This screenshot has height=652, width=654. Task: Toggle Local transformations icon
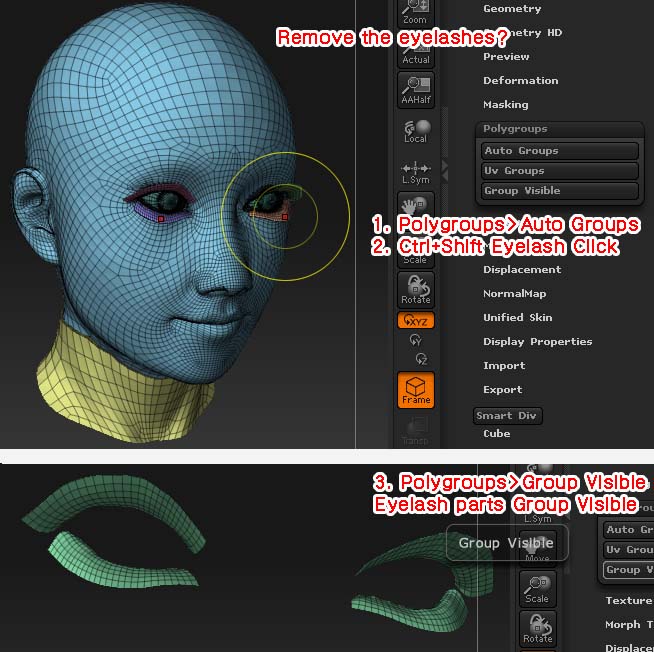pyautogui.click(x=416, y=131)
